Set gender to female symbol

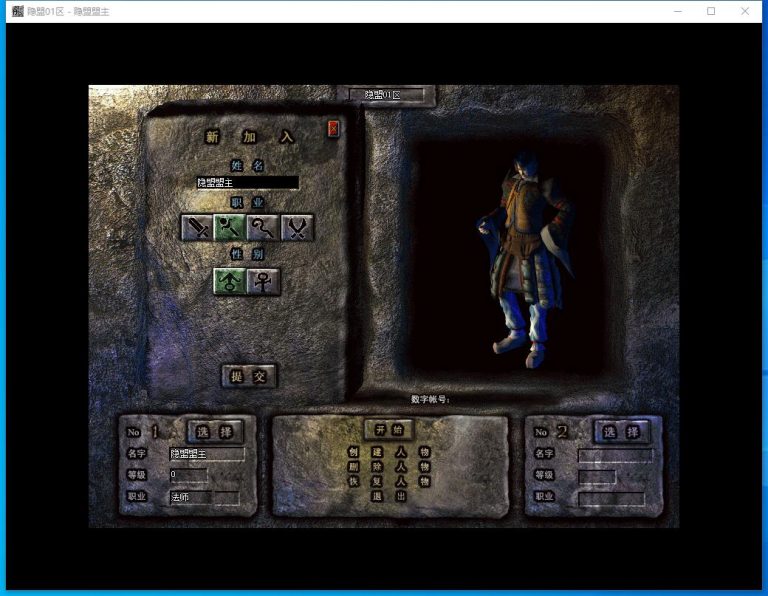tap(264, 281)
